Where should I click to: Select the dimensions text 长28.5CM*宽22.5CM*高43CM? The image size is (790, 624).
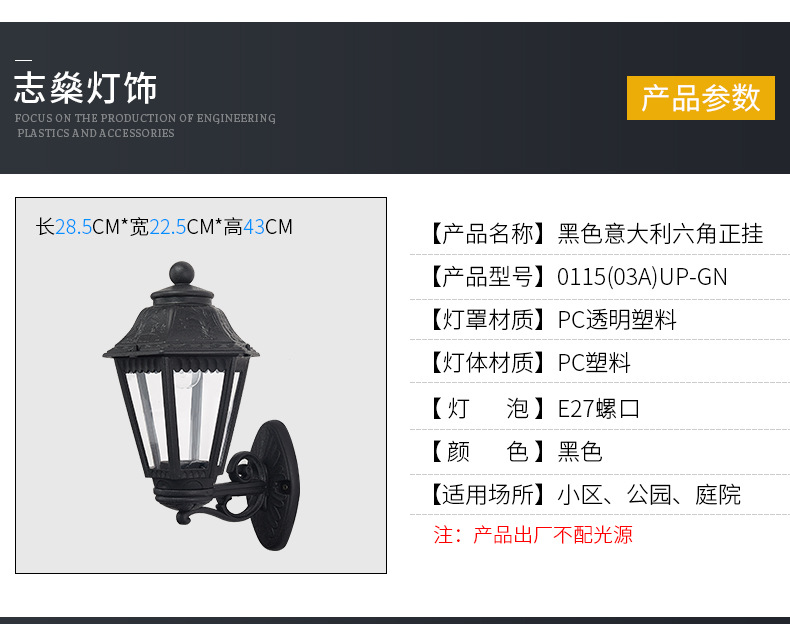pyautogui.click(x=164, y=227)
